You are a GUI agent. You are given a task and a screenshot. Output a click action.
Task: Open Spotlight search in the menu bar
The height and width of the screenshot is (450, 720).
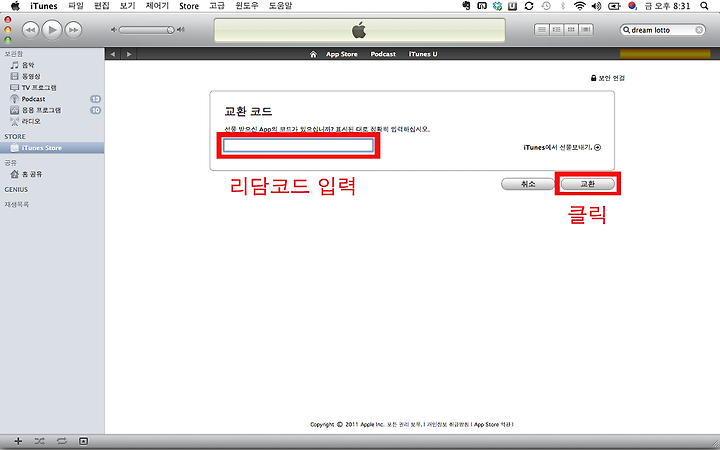(704, 6)
